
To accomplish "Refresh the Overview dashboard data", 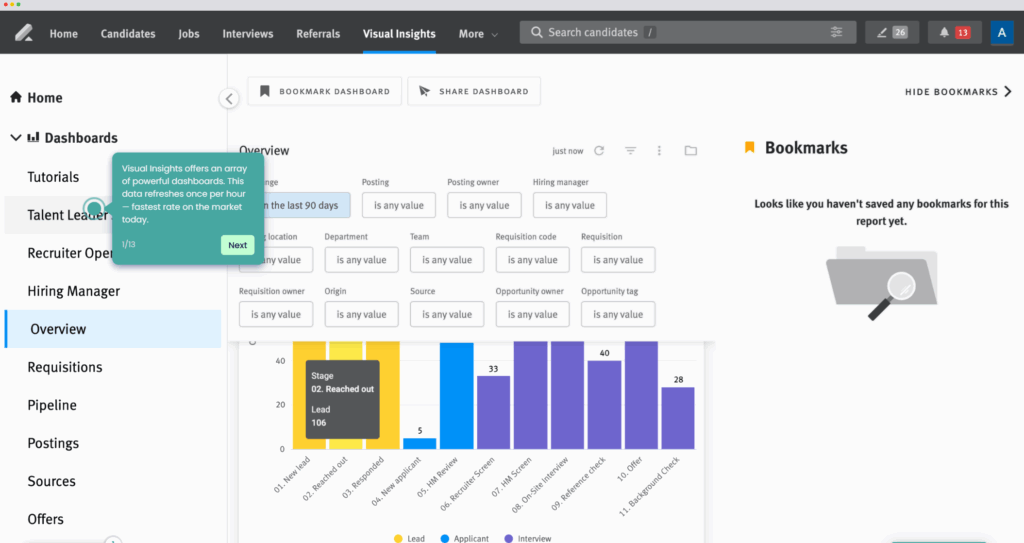I will tap(599, 151).
